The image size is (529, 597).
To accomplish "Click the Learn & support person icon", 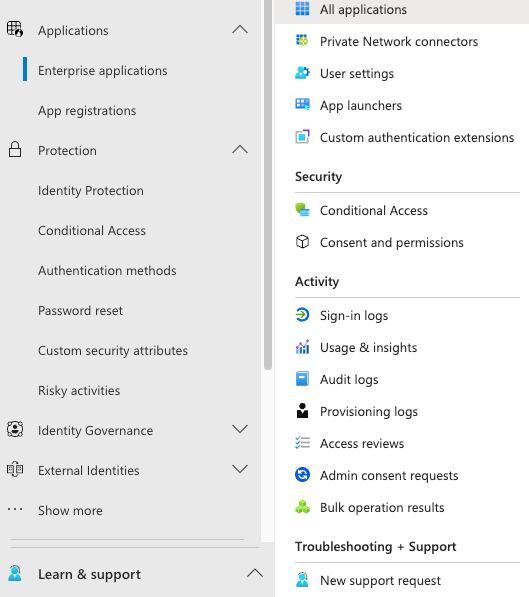I will pyautogui.click(x=15, y=573).
